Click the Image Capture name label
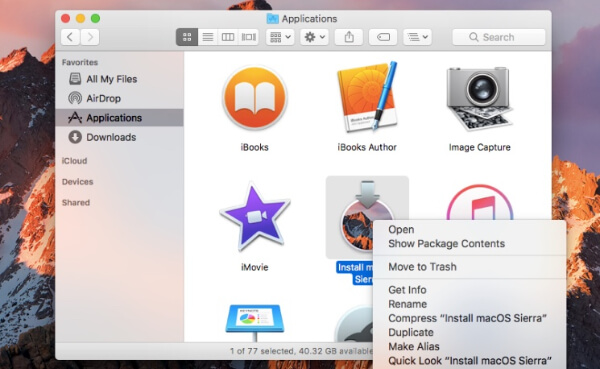This screenshot has height=369, width=600. click(479, 147)
